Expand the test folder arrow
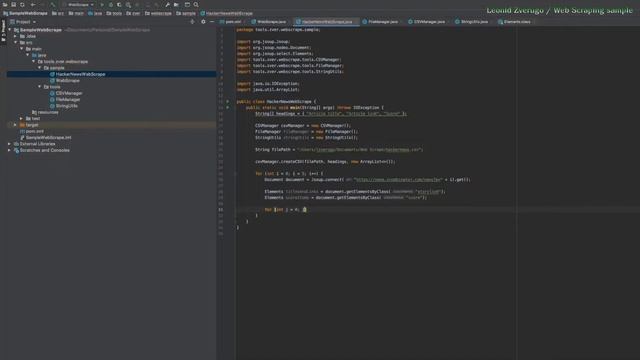 [x=22, y=118]
